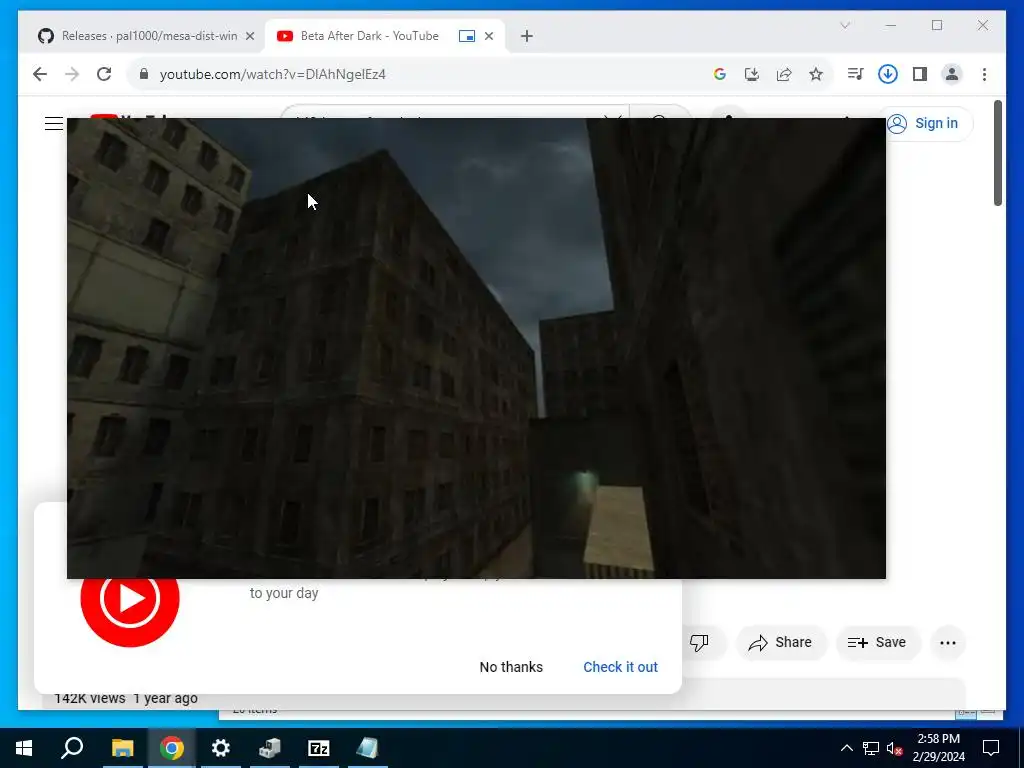Show hidden system tray icons
1024x768 pixels.
pos(846,748)
